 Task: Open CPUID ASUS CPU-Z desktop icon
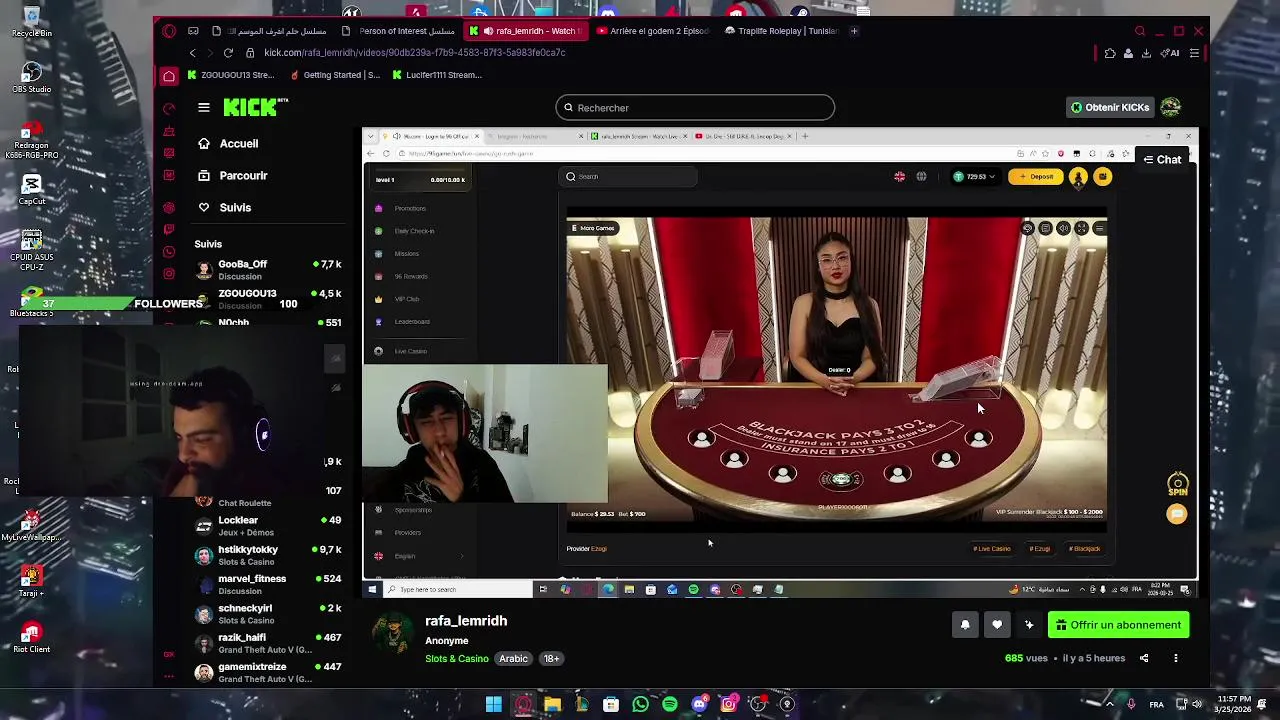coord(31,250)
